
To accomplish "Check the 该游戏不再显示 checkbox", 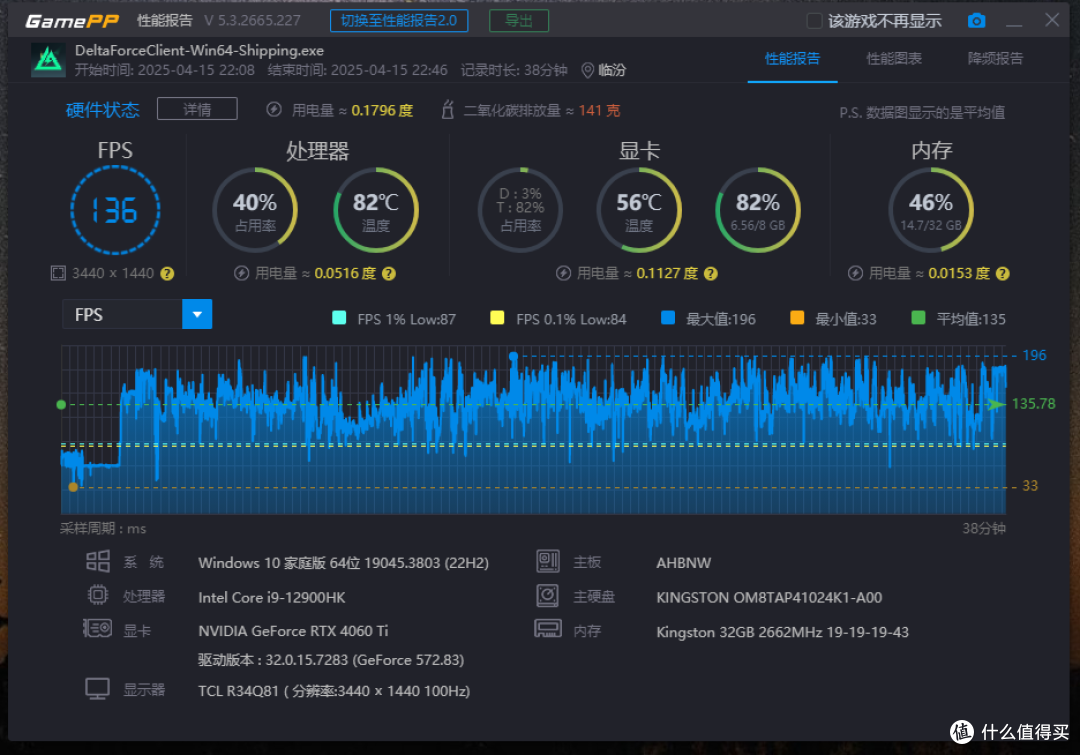I will click(x=814, y=21).
